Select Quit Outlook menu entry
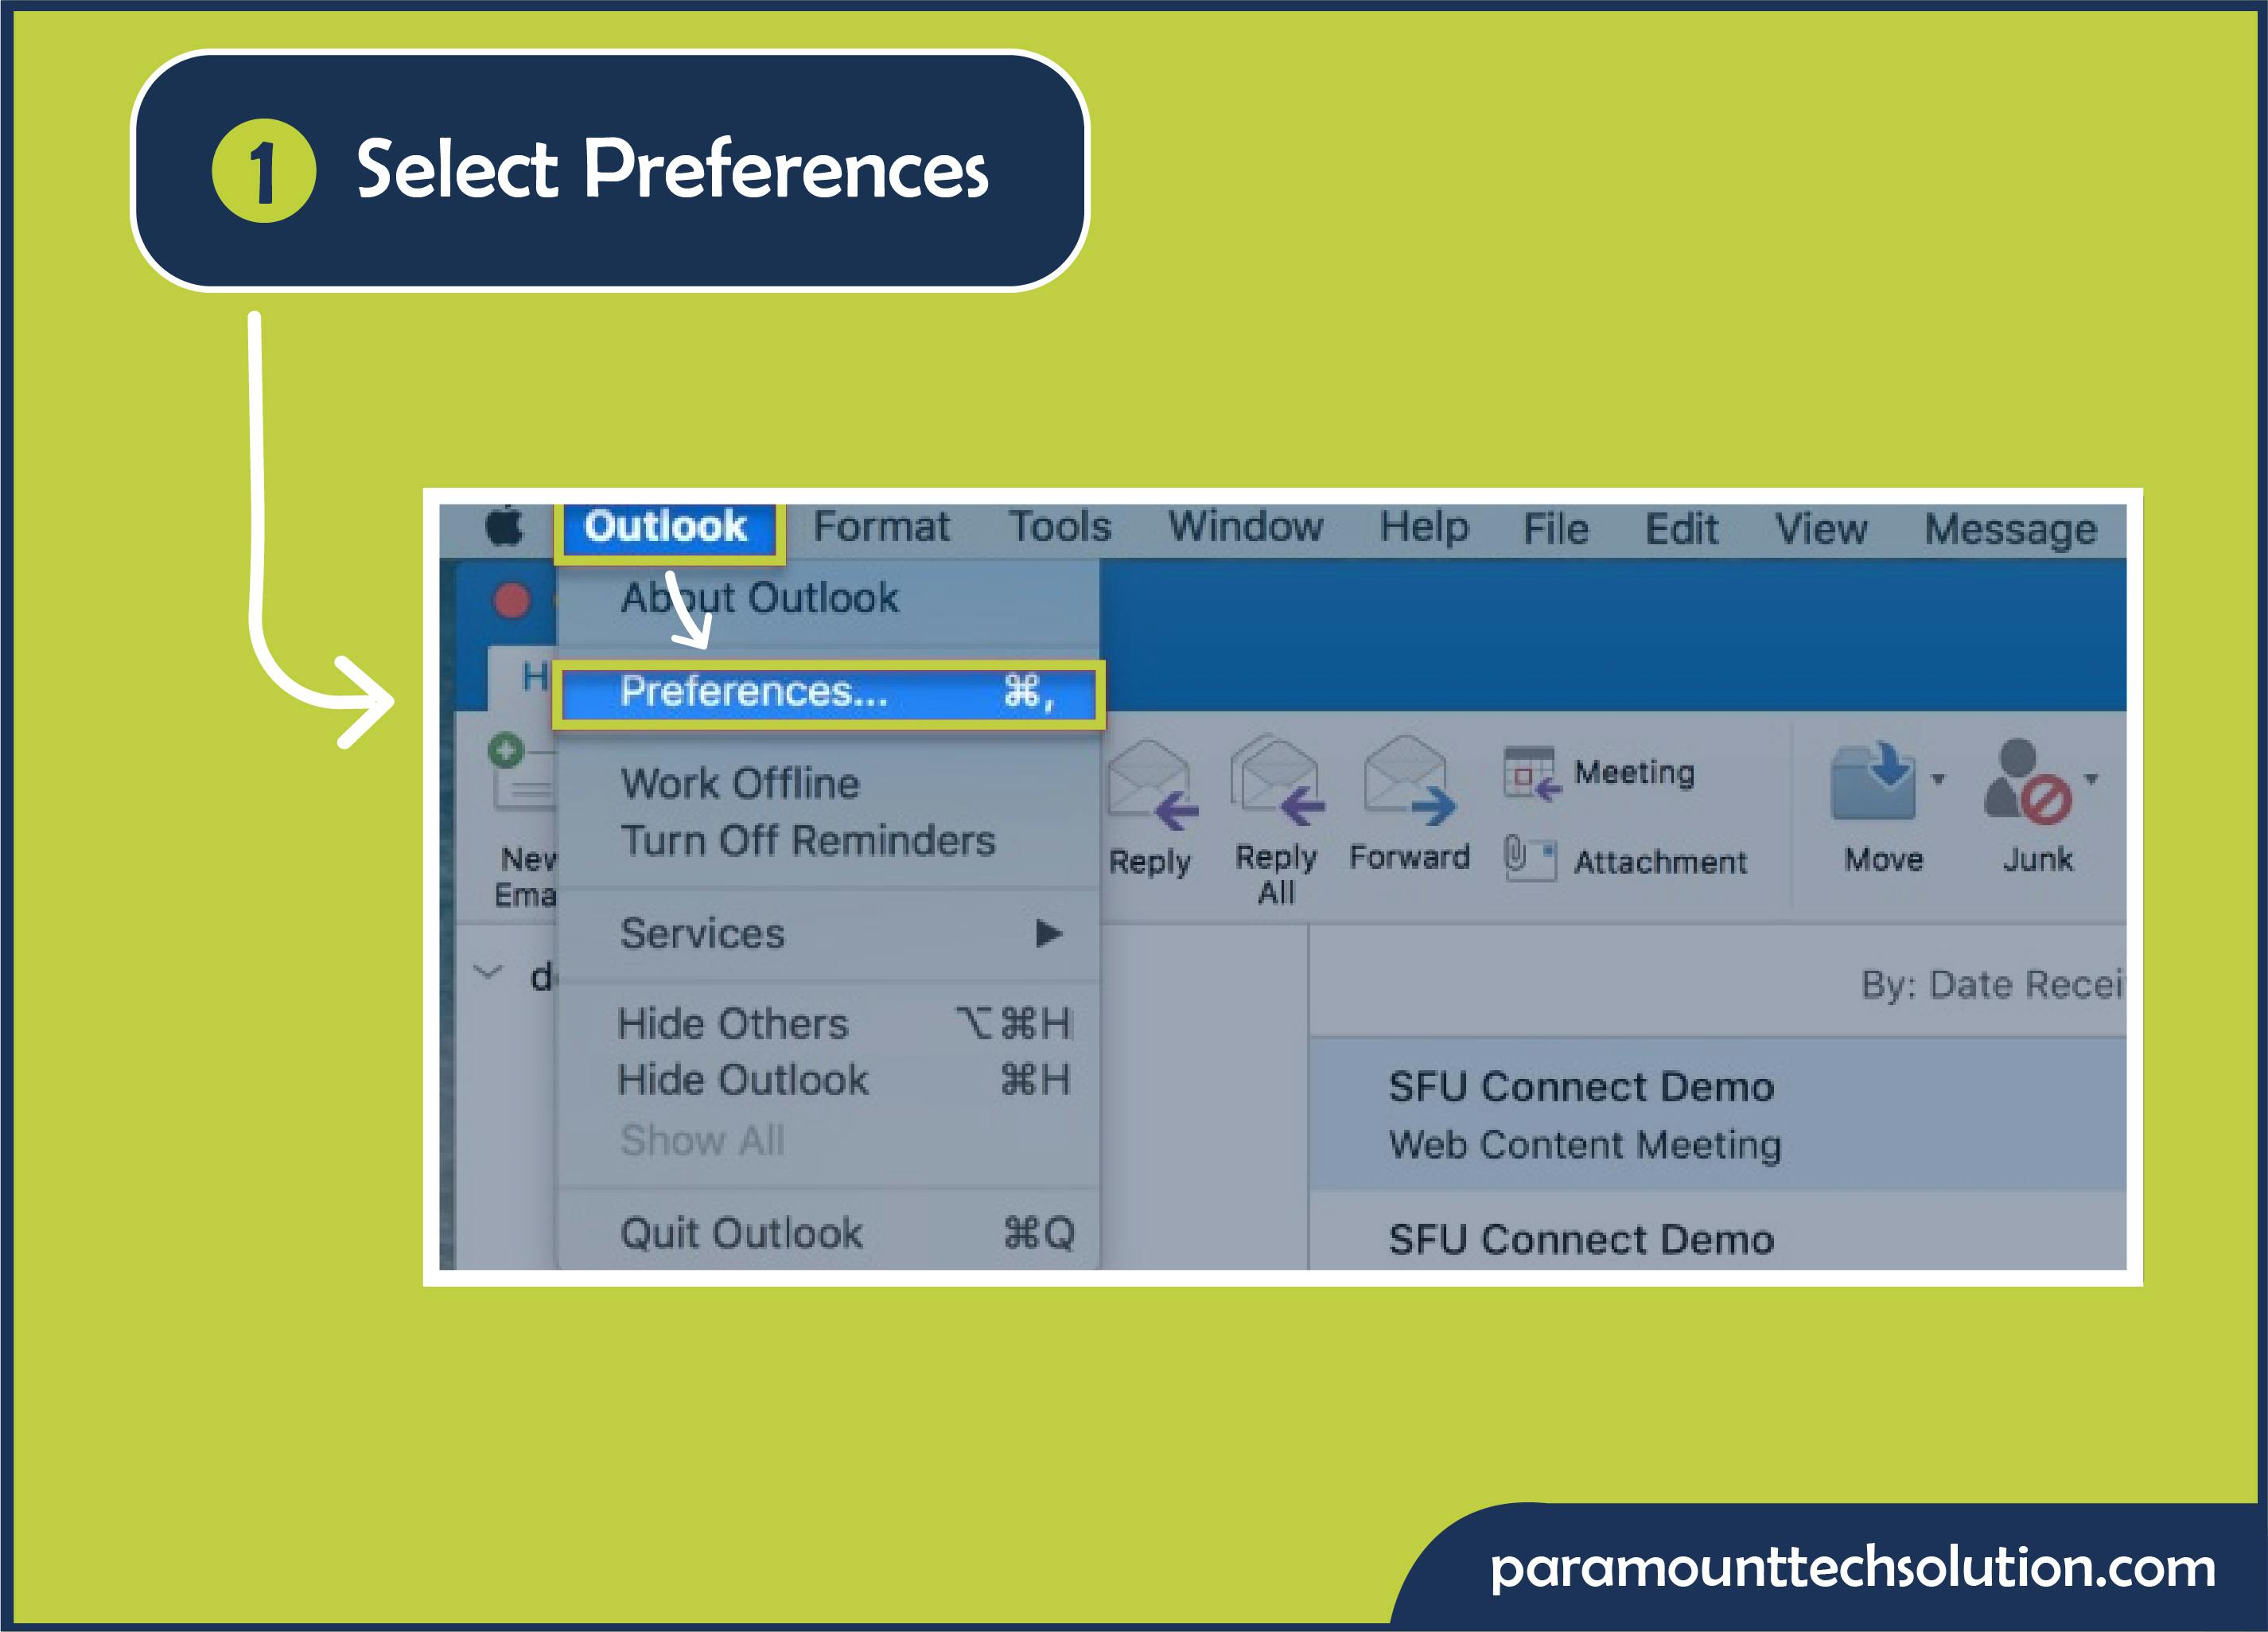Image resolution: width=2268 pixels, height=1632 pixels. (828, 1233)
